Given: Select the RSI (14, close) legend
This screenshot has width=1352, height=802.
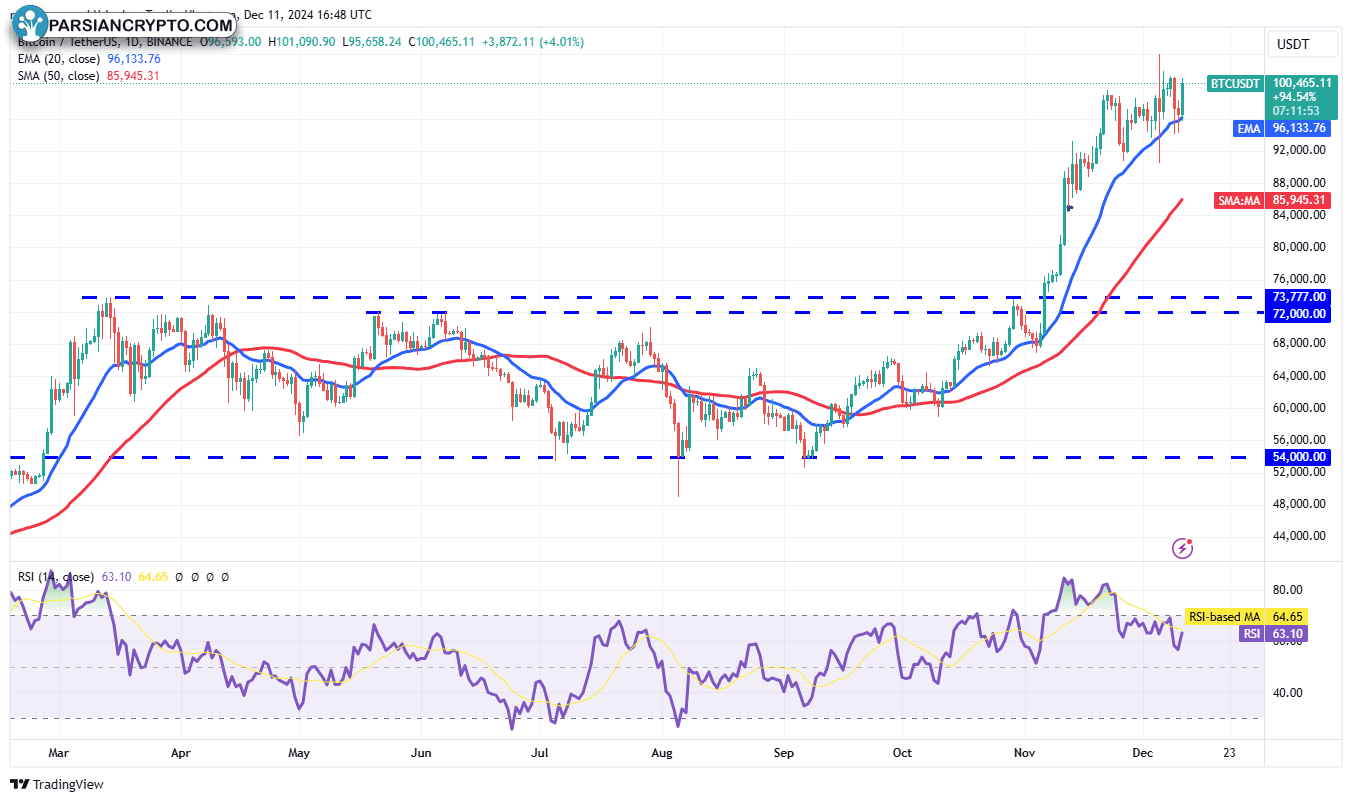Looking at the screenshot, I should [56, 577].
